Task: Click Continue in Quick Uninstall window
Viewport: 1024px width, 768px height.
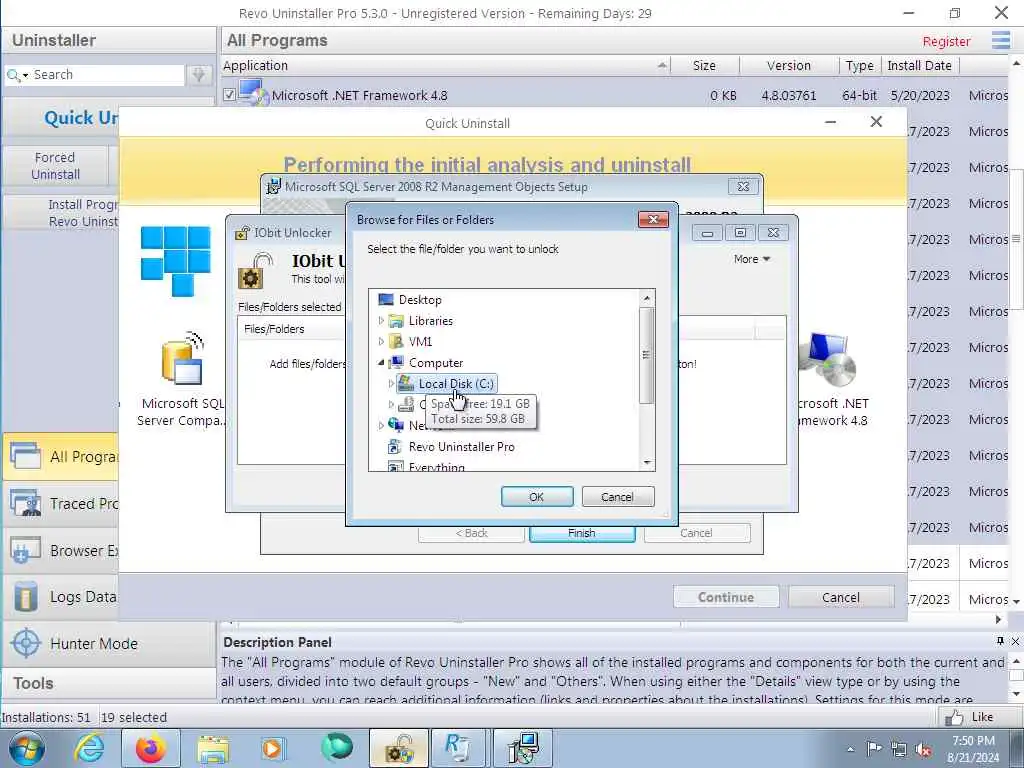Action: coord(726,597)
